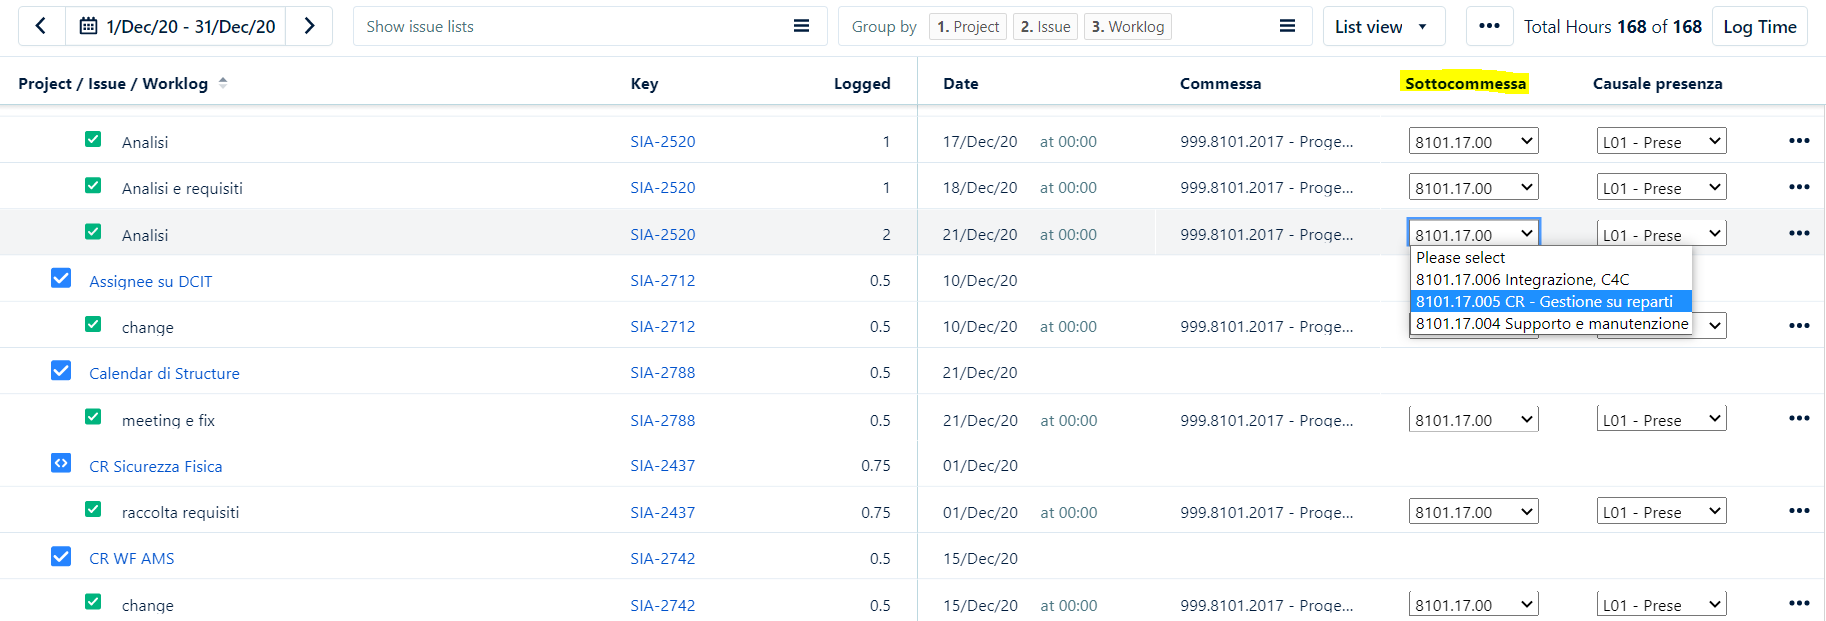This screenshot has width=1826, height=621.
Task: Open row actions for raccolta requisiti worklog
Action: tap(1798, 511)
